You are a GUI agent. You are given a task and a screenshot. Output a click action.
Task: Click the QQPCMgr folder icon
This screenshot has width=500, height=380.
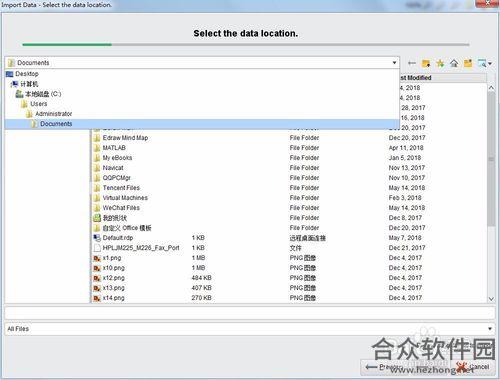tap(97, 178)
